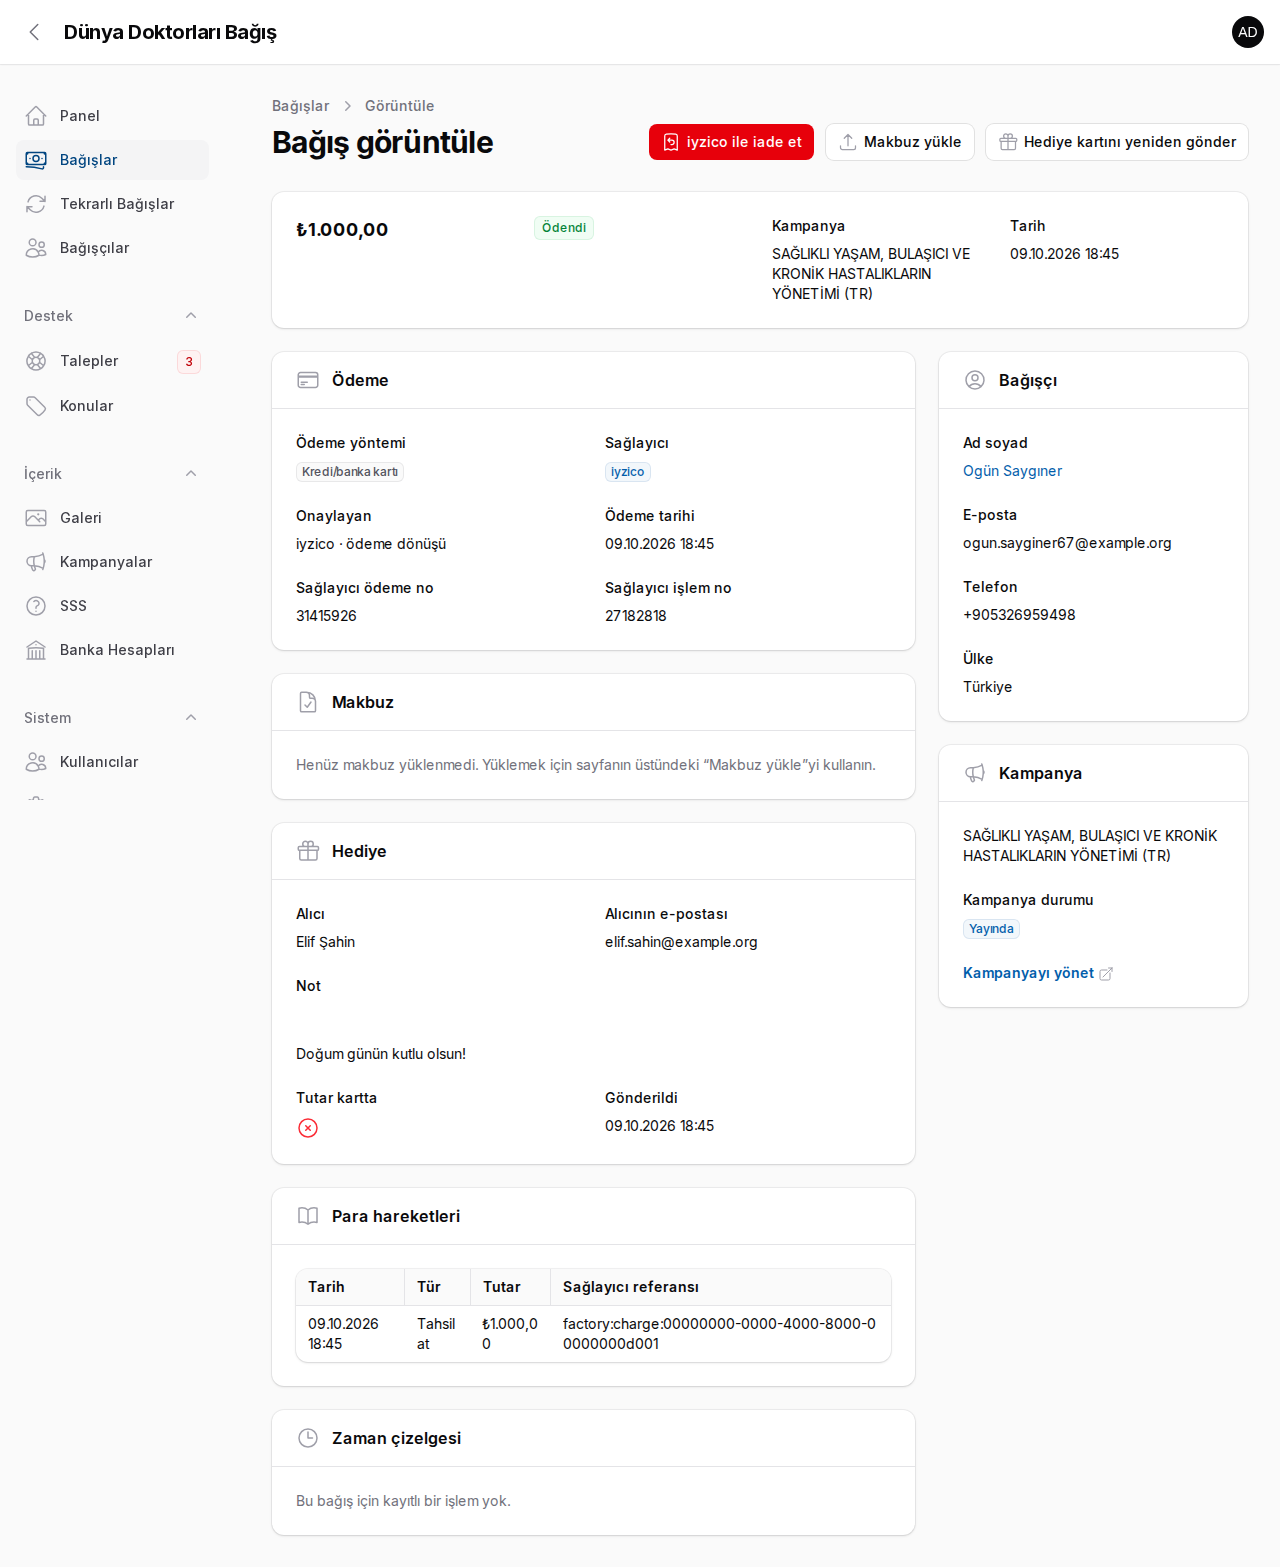1280x1567 pixels.
Task: Go to Bağışlar breadcrumb link
Action: [300, 106]
